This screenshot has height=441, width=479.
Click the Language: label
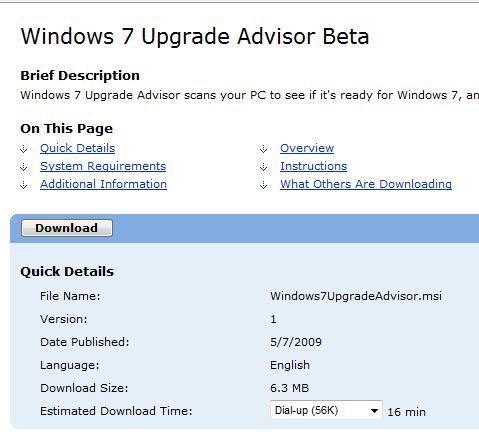click(70, 365)
